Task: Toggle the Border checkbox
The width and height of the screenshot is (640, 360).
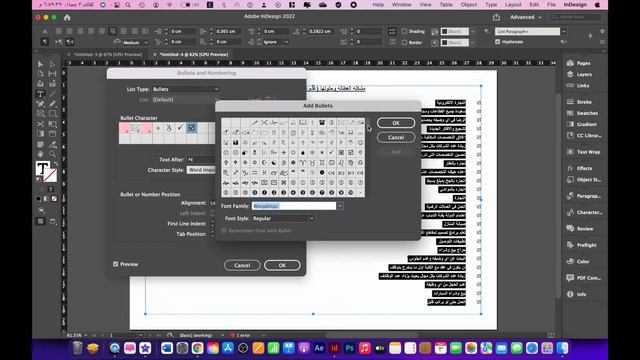Action: (x=404, y=42)
